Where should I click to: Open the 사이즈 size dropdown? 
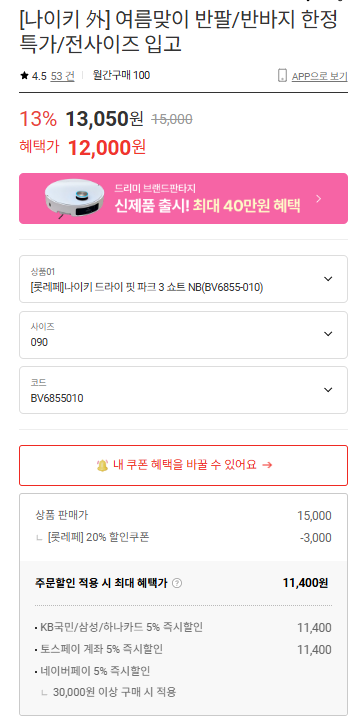coord(183,335)
